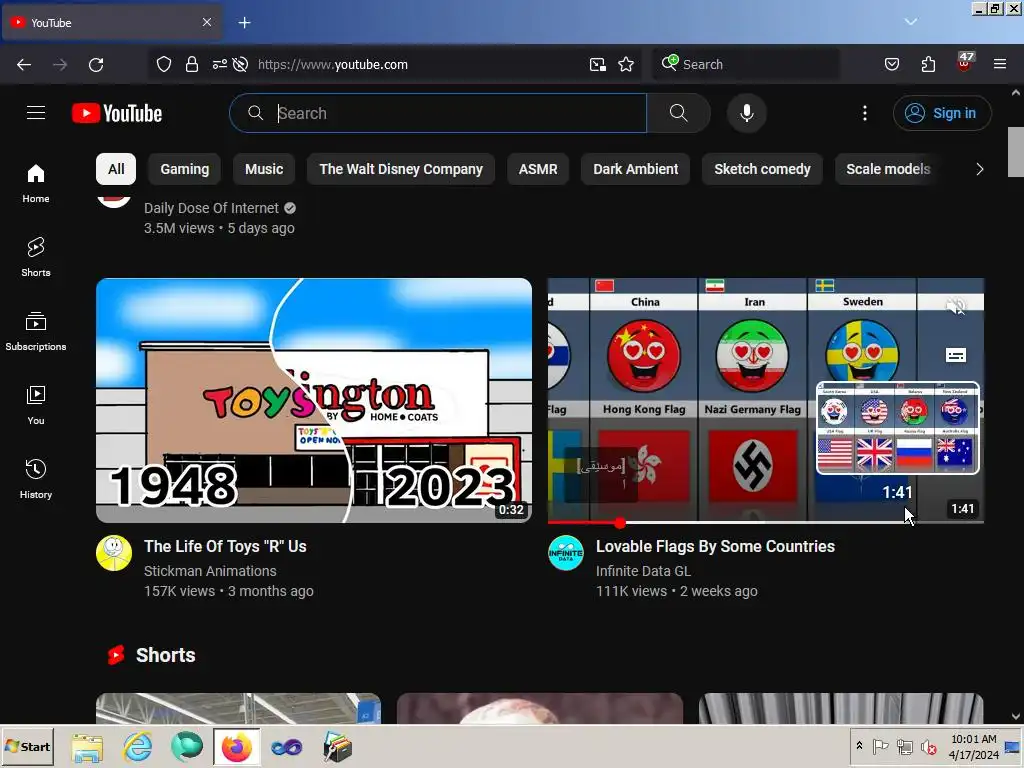Select the Sketch comedy chip
Viewport: 1024px width, 768px height.
(762, 169)
